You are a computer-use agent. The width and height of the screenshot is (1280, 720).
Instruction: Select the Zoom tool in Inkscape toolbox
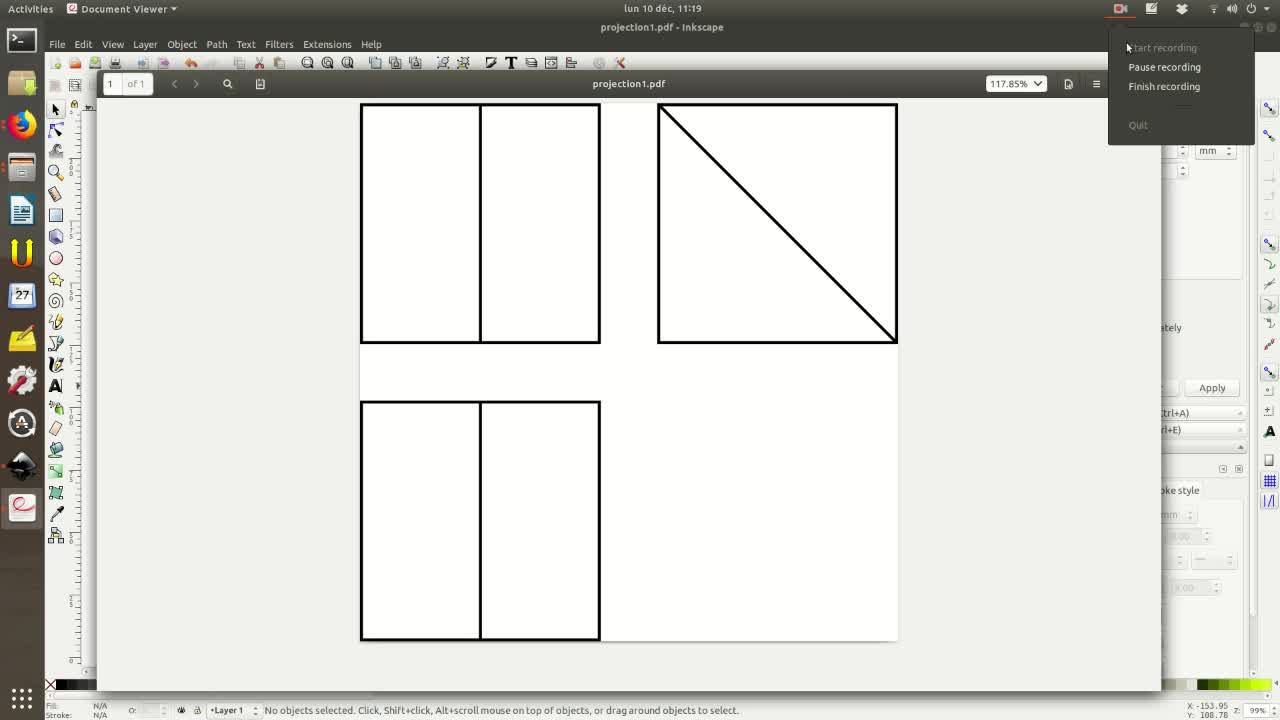click(x=56, y=172)
